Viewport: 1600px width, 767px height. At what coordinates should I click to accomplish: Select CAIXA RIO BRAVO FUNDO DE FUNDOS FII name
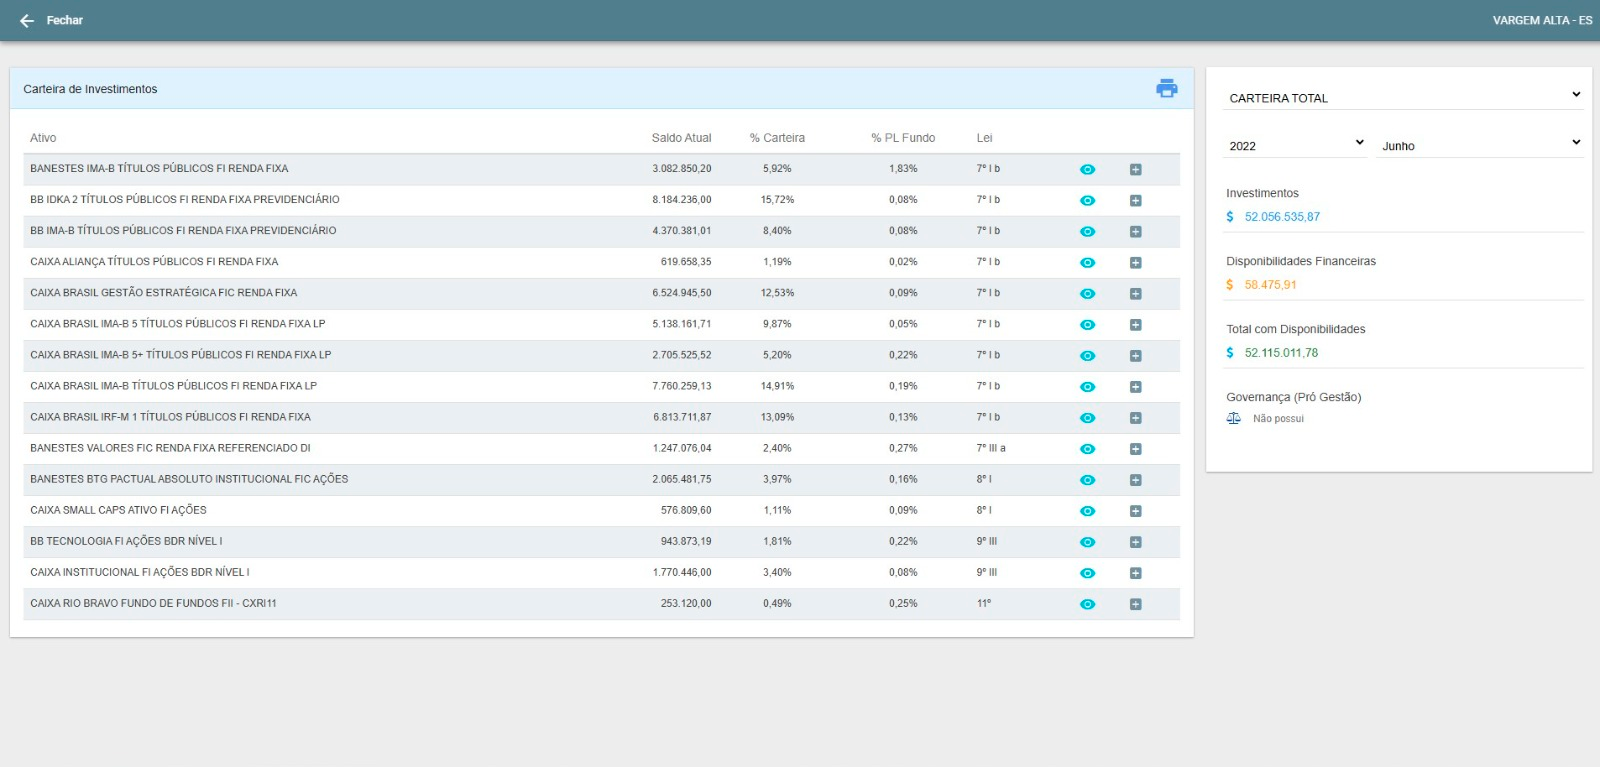[x=153, y=603]
